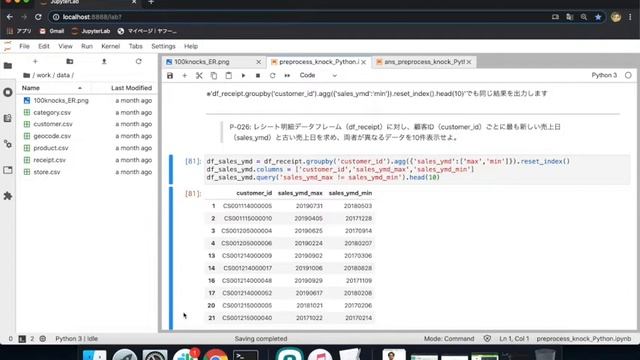Image resolution: width=640 pixels, height=360 pixels.
Task: Check kernel status circle indicator
Action: click(628, 75)
